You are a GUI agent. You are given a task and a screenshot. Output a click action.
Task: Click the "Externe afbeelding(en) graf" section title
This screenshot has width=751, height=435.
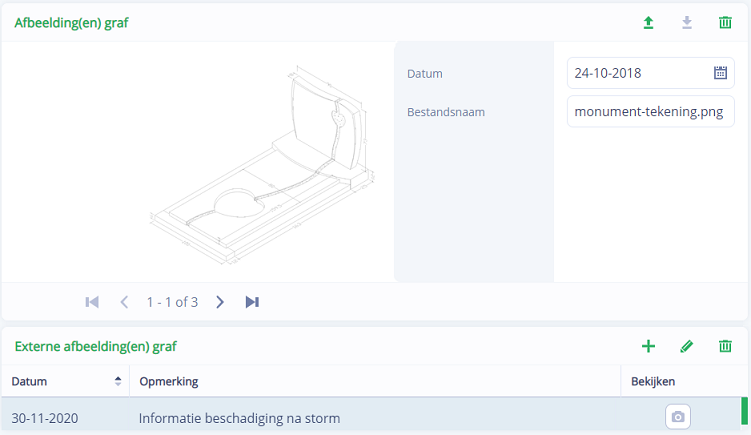(x=95, y=347)
